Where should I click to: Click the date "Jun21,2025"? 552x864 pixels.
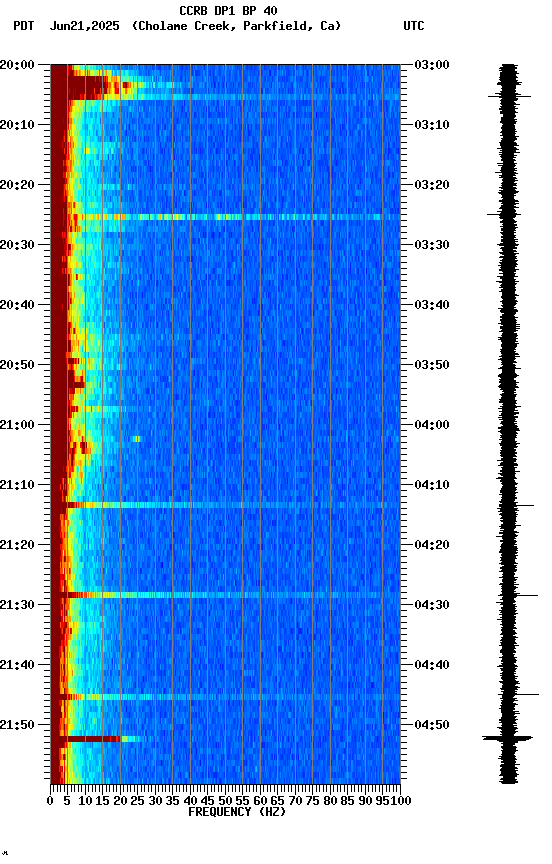click(84, 26)
